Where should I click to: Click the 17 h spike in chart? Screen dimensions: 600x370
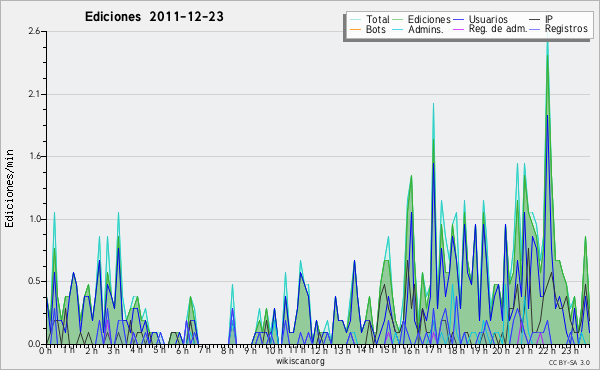point(433,105)
